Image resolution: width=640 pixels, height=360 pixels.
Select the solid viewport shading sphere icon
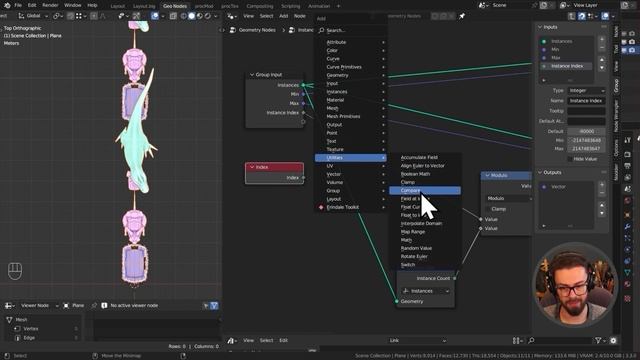[x=191, y=16]
